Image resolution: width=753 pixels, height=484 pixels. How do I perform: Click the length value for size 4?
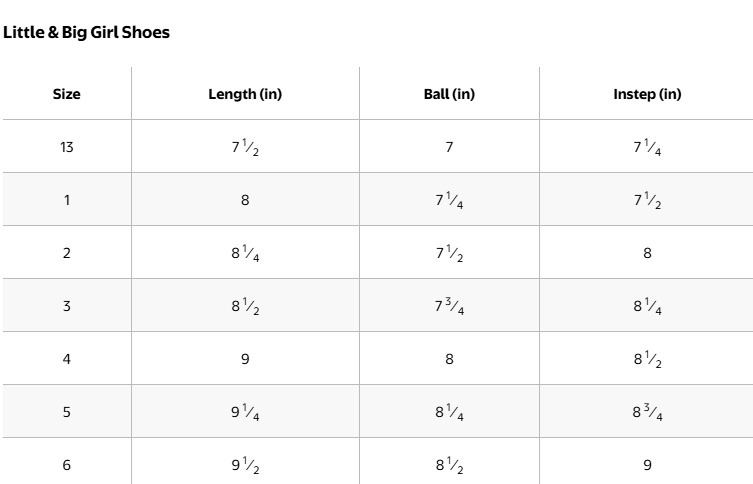click(245, 358)
